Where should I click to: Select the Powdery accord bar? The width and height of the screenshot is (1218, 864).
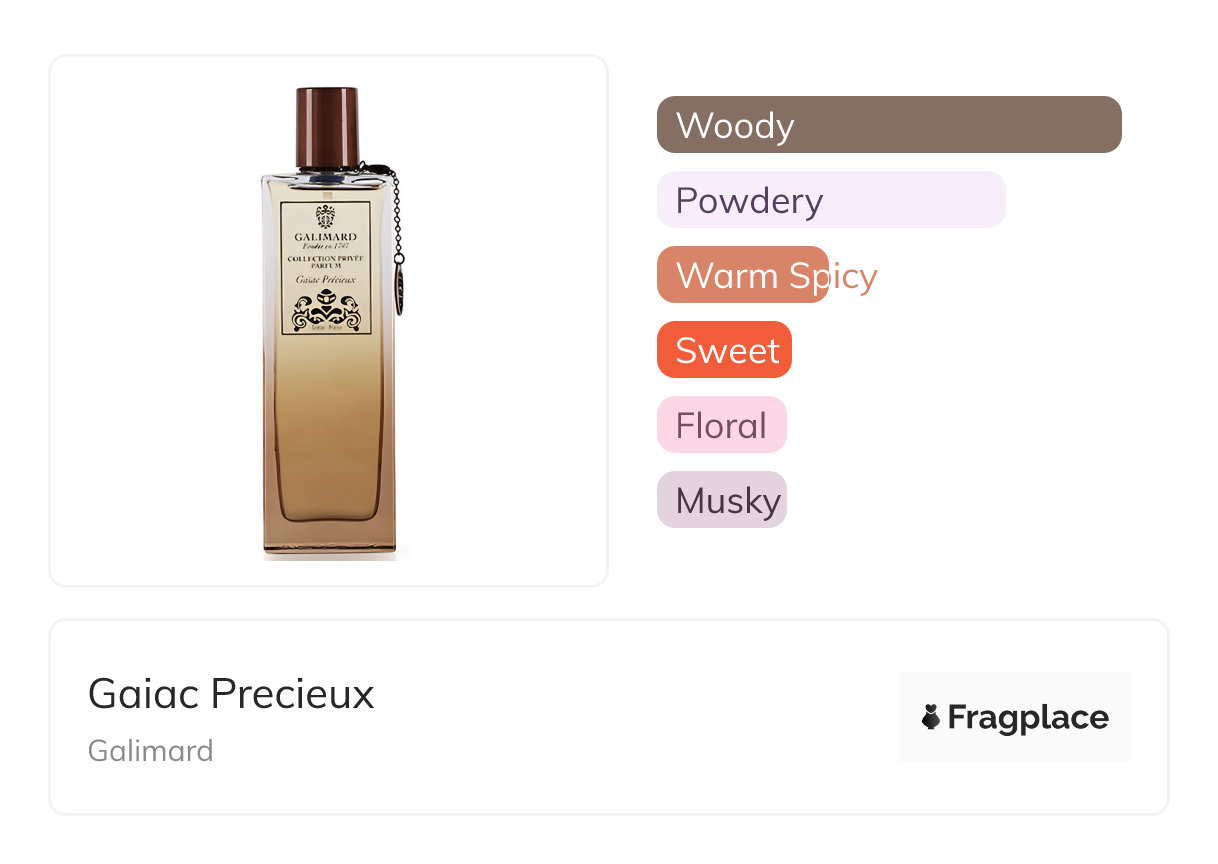830,200
